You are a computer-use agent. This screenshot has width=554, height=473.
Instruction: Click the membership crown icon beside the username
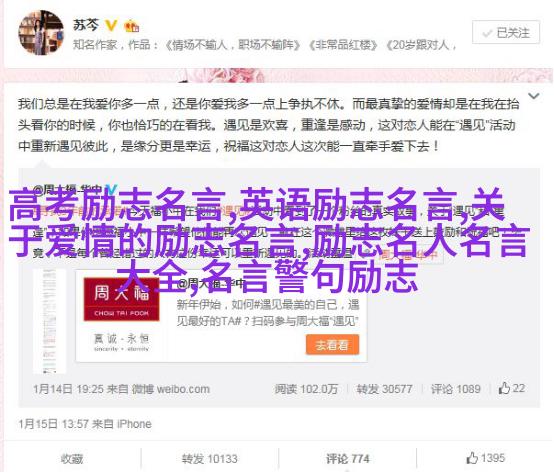(131, 26)
